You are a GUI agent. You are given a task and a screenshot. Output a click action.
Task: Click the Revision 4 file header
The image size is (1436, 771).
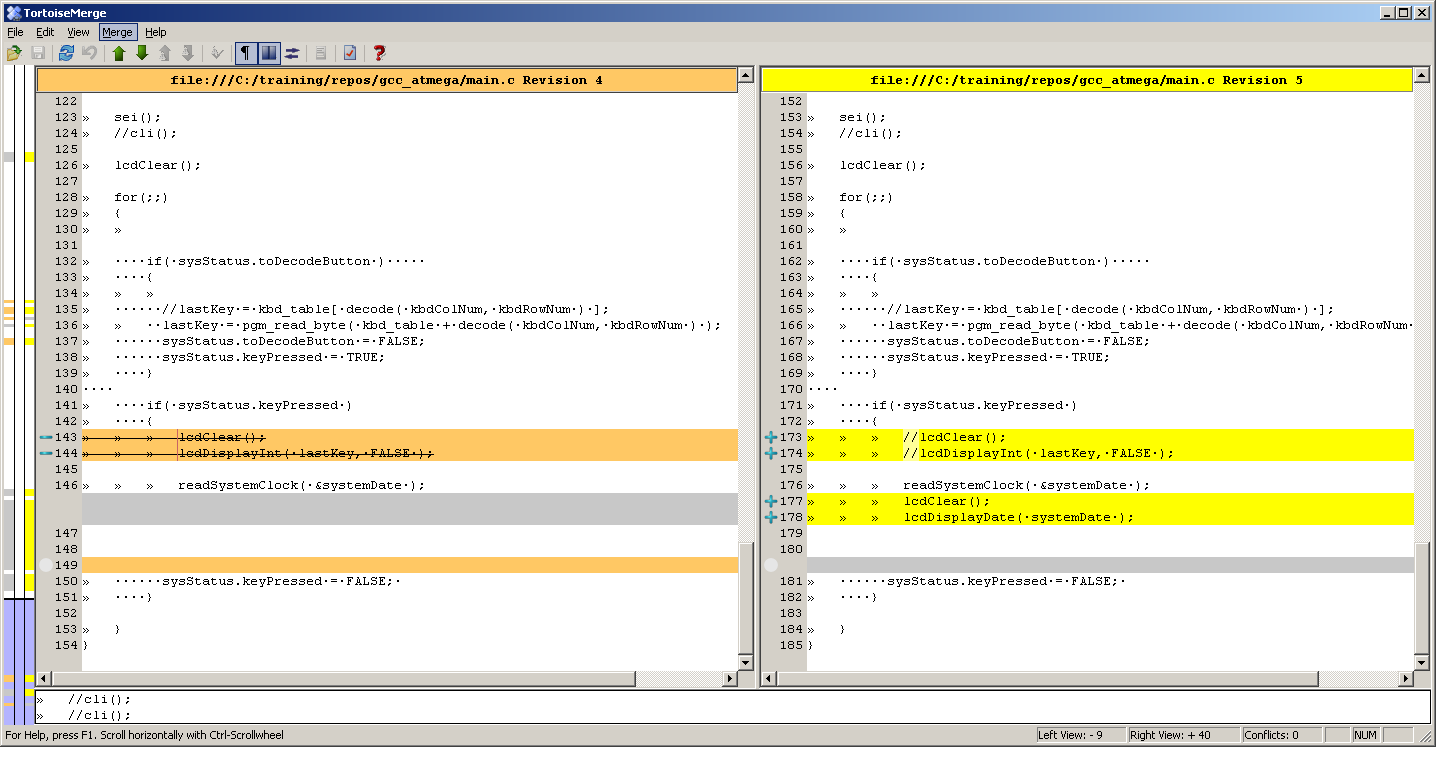(x=386, y=80)
